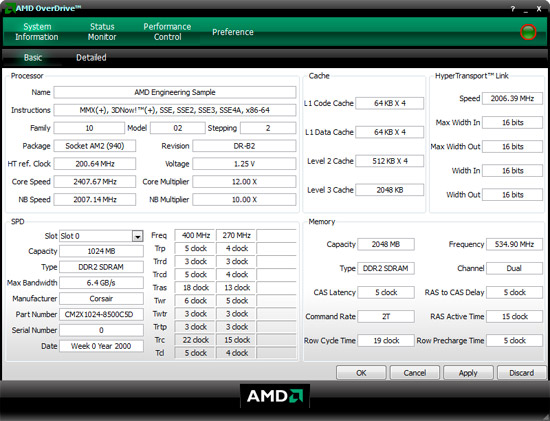This screenshot has height=421, width=550.
Task: Click the 13 clock Tras cell
Action: click(x=236, y=288)
